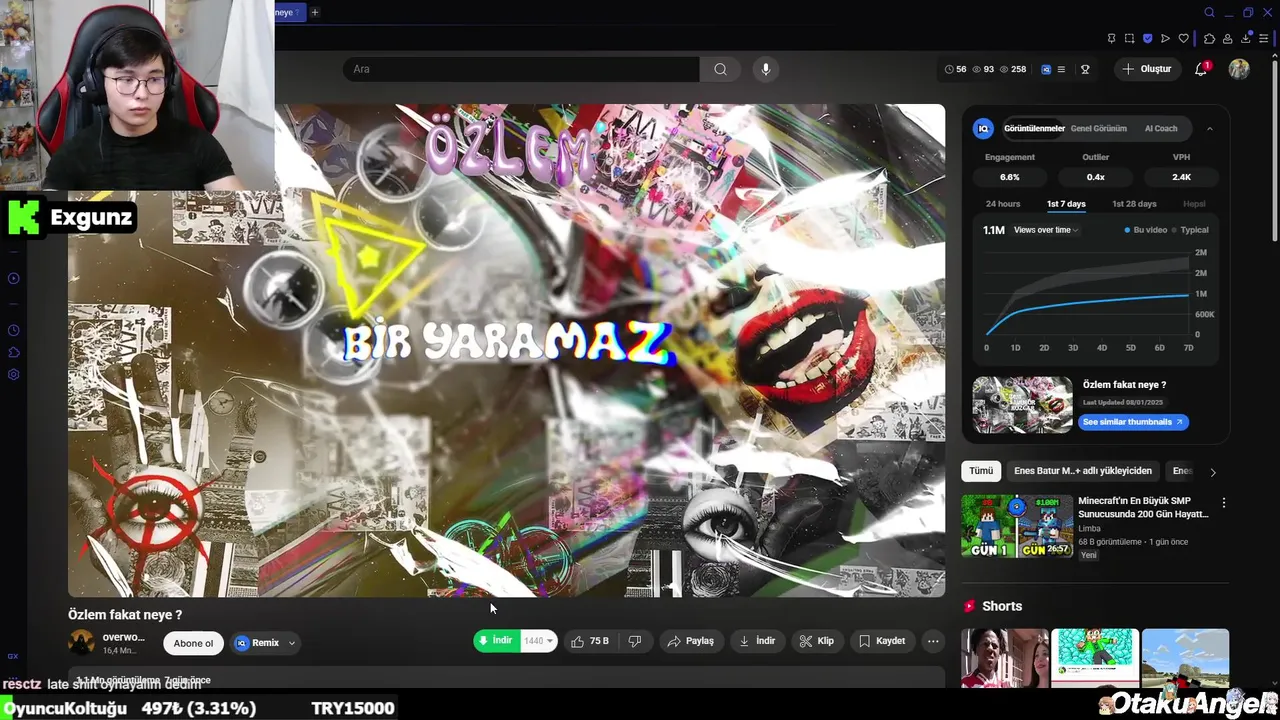Click the search magnifier icon beside the Ara field
1280x720 pixels.
pyautogui.click(x=720, y=69)
